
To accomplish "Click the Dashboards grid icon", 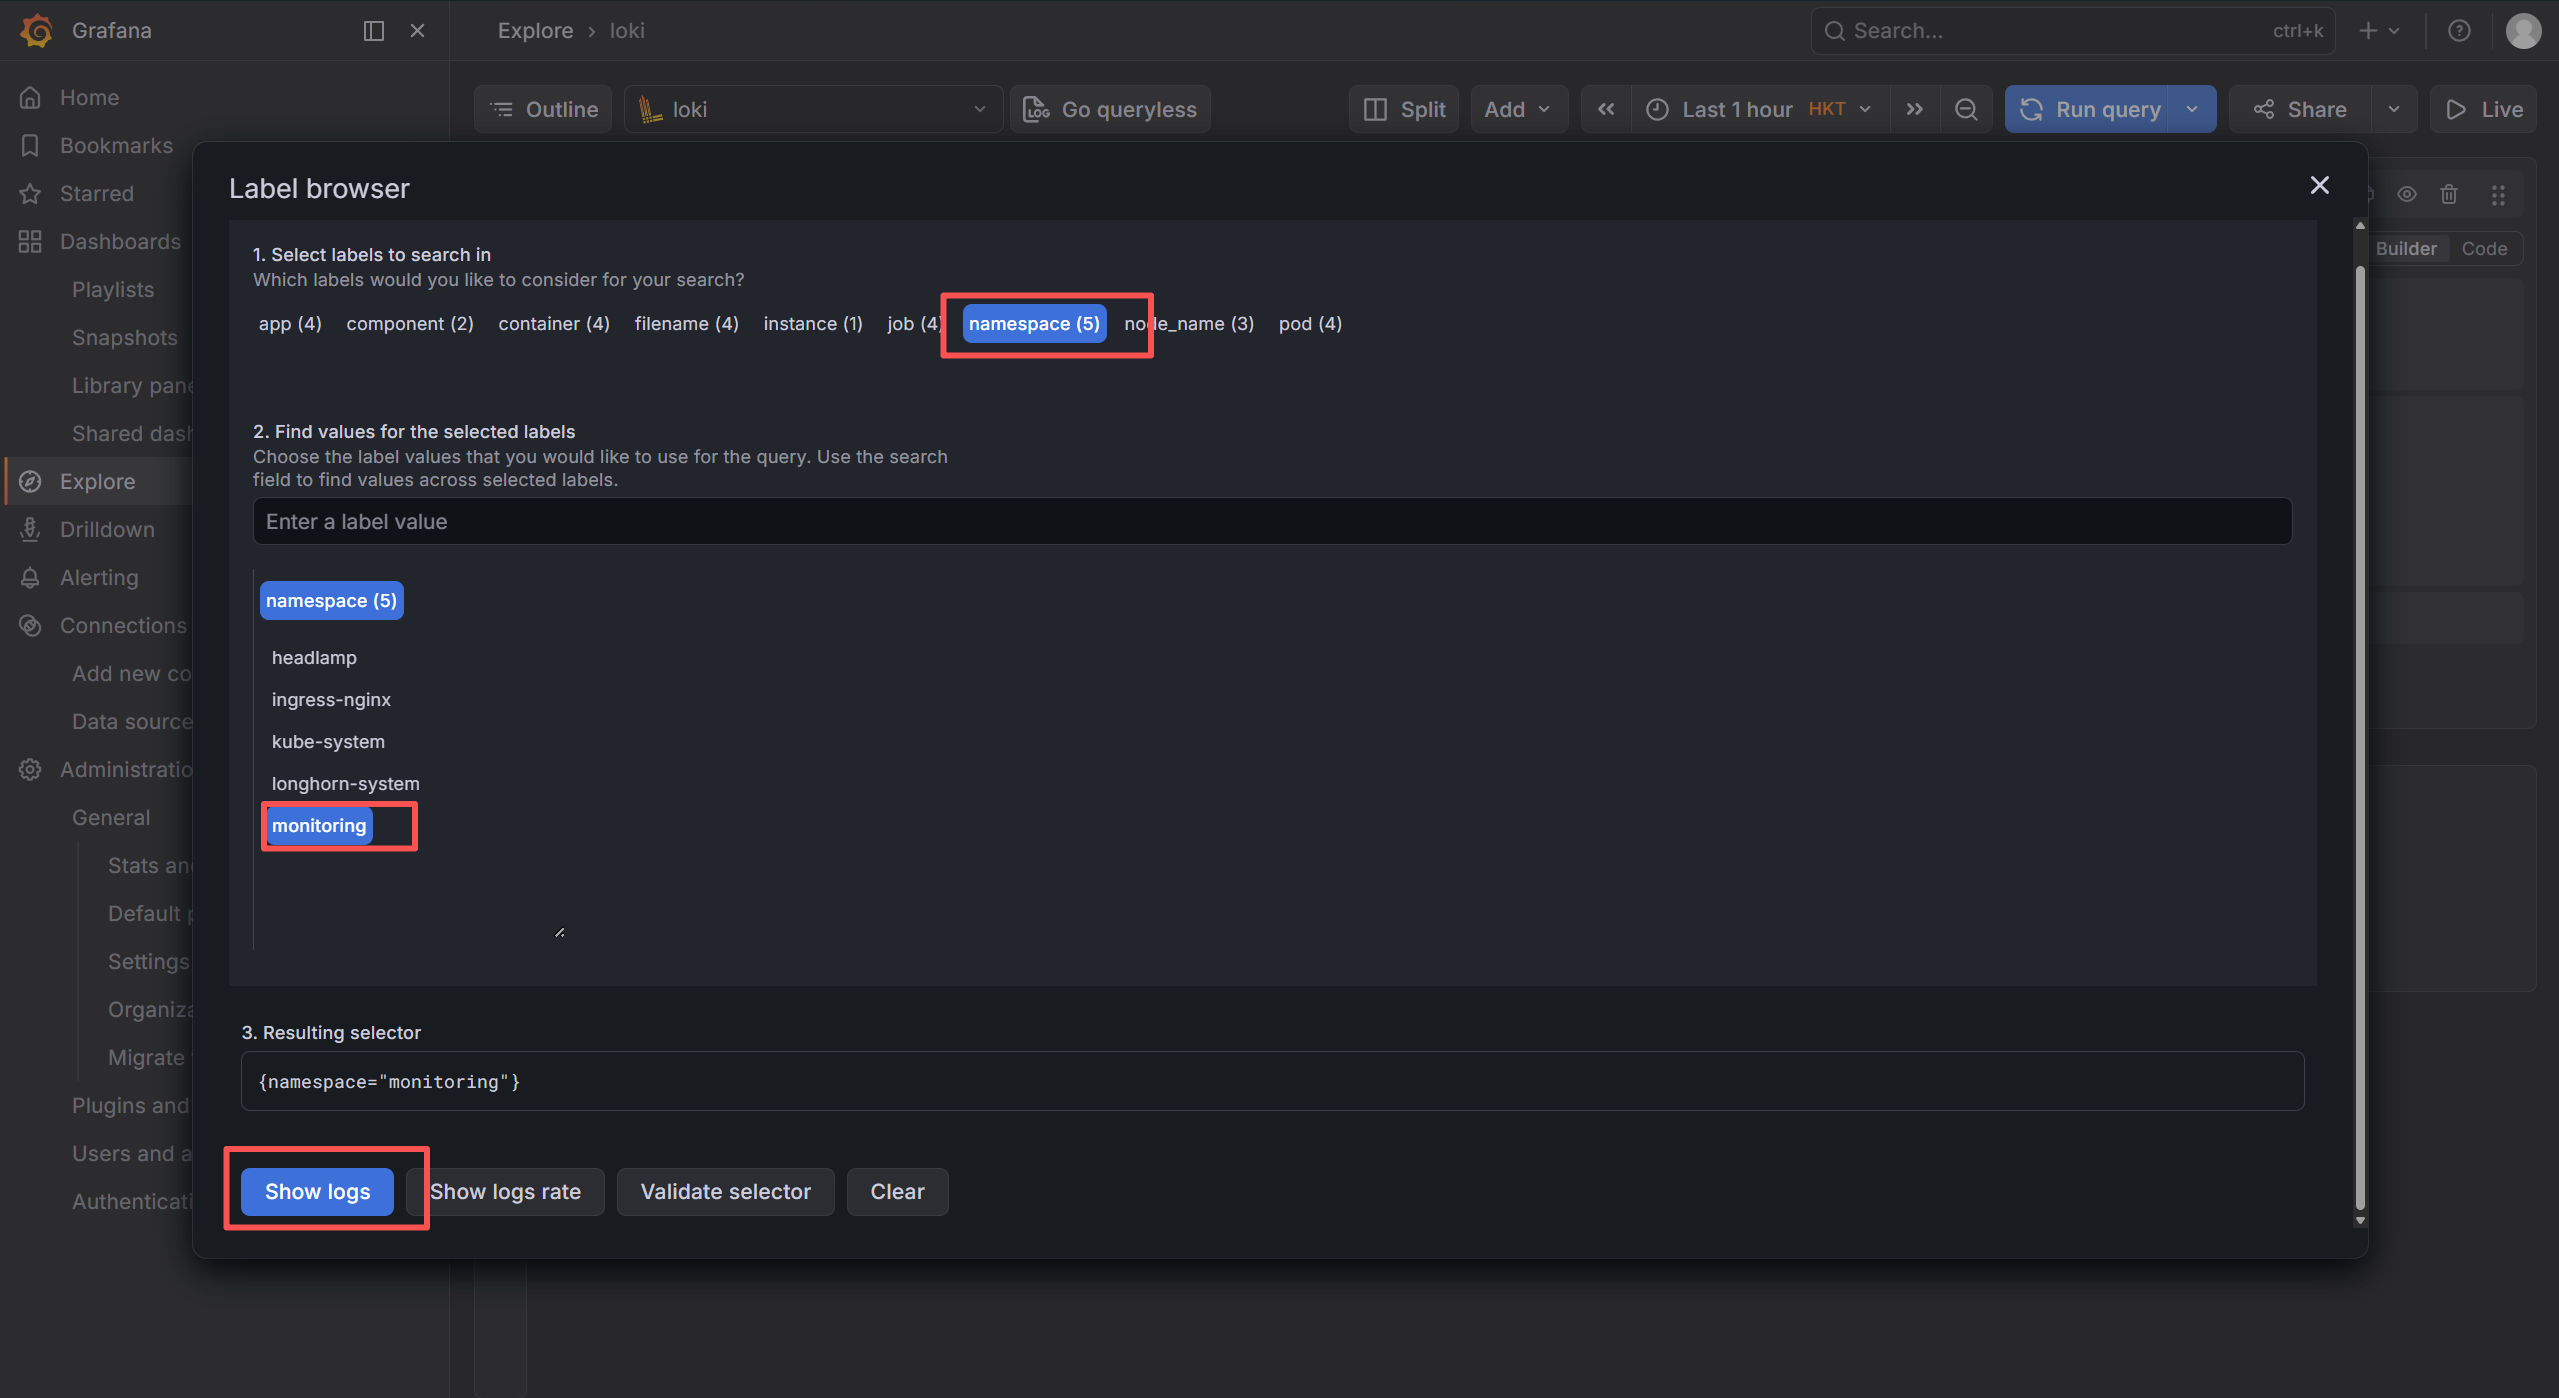I will pos(31,242).
